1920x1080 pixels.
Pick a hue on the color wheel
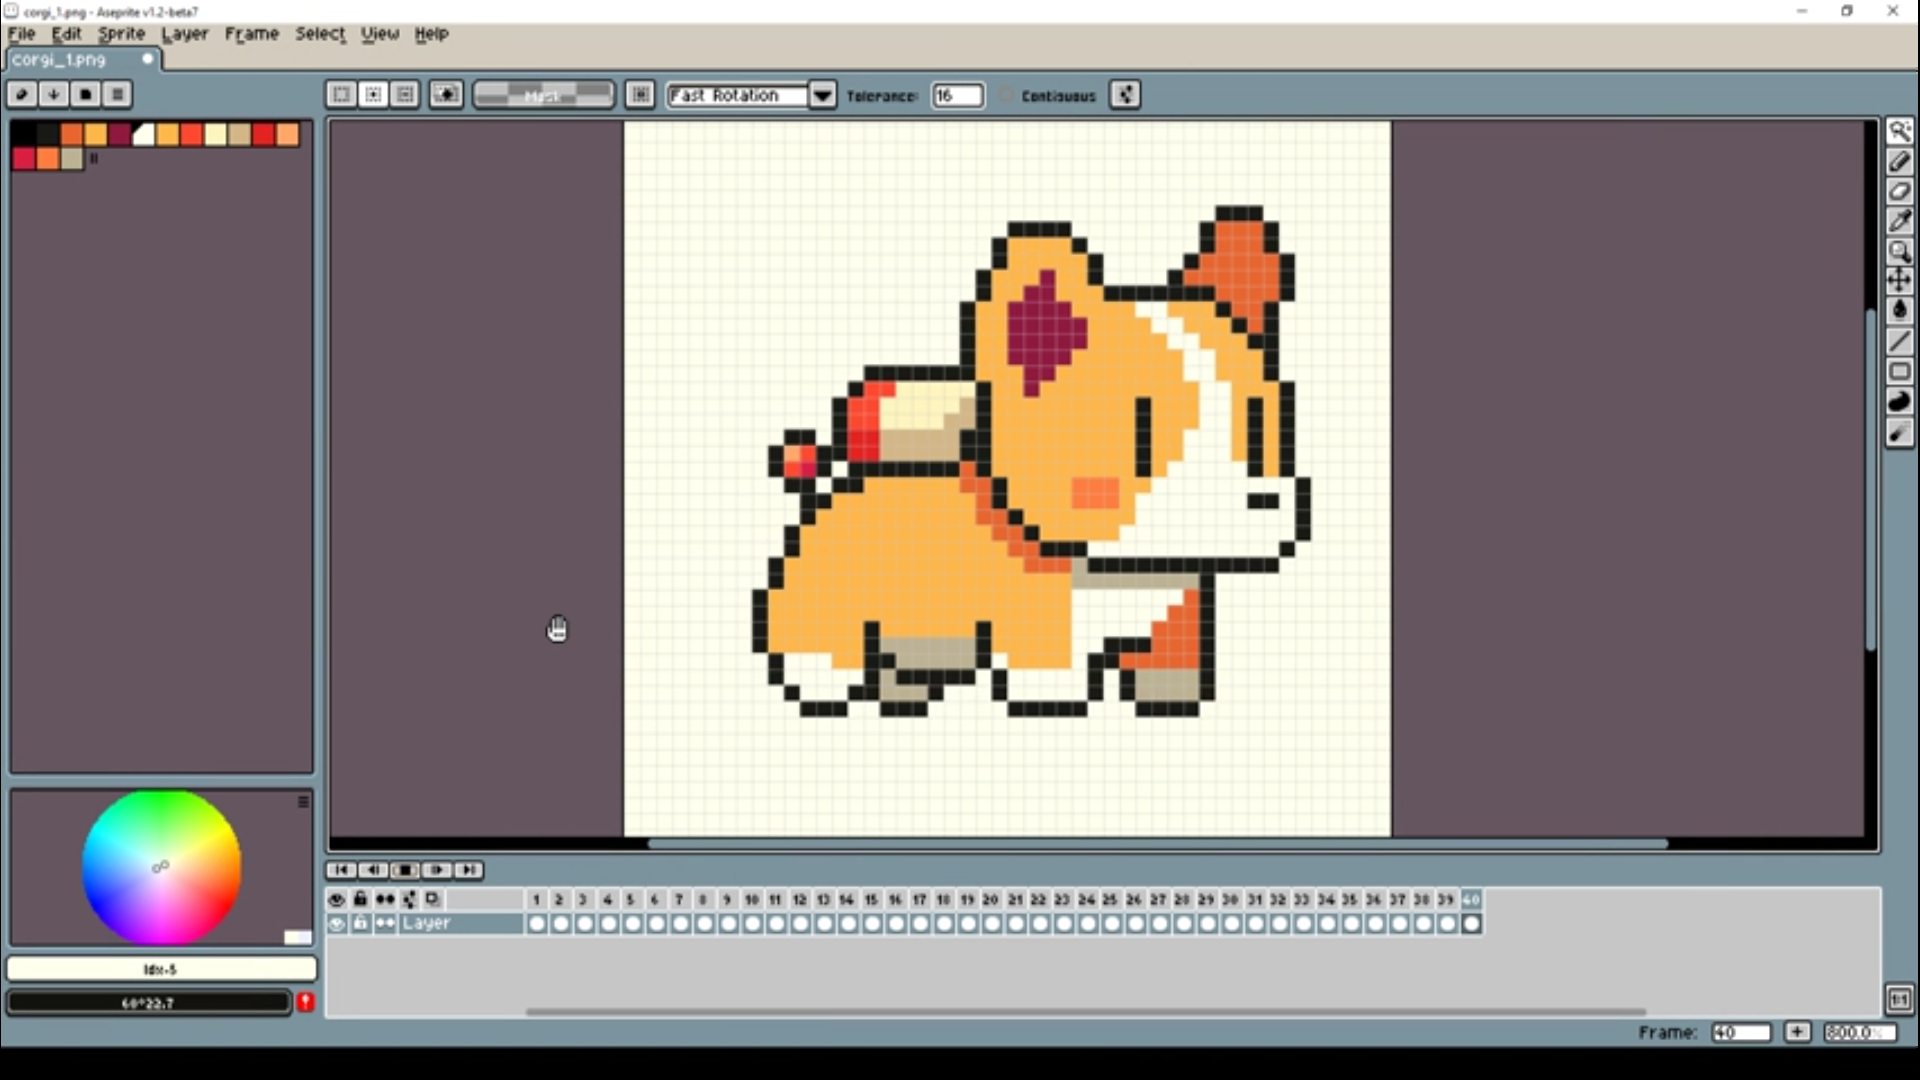161,867
